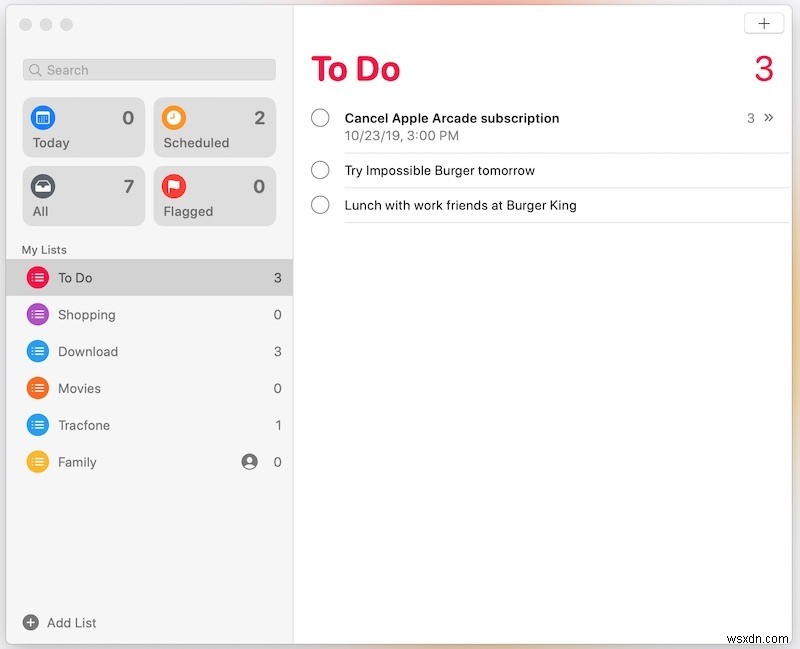Add a new reminder with the plus button
The height and width of the screenshot is (649, 800).
764,23
